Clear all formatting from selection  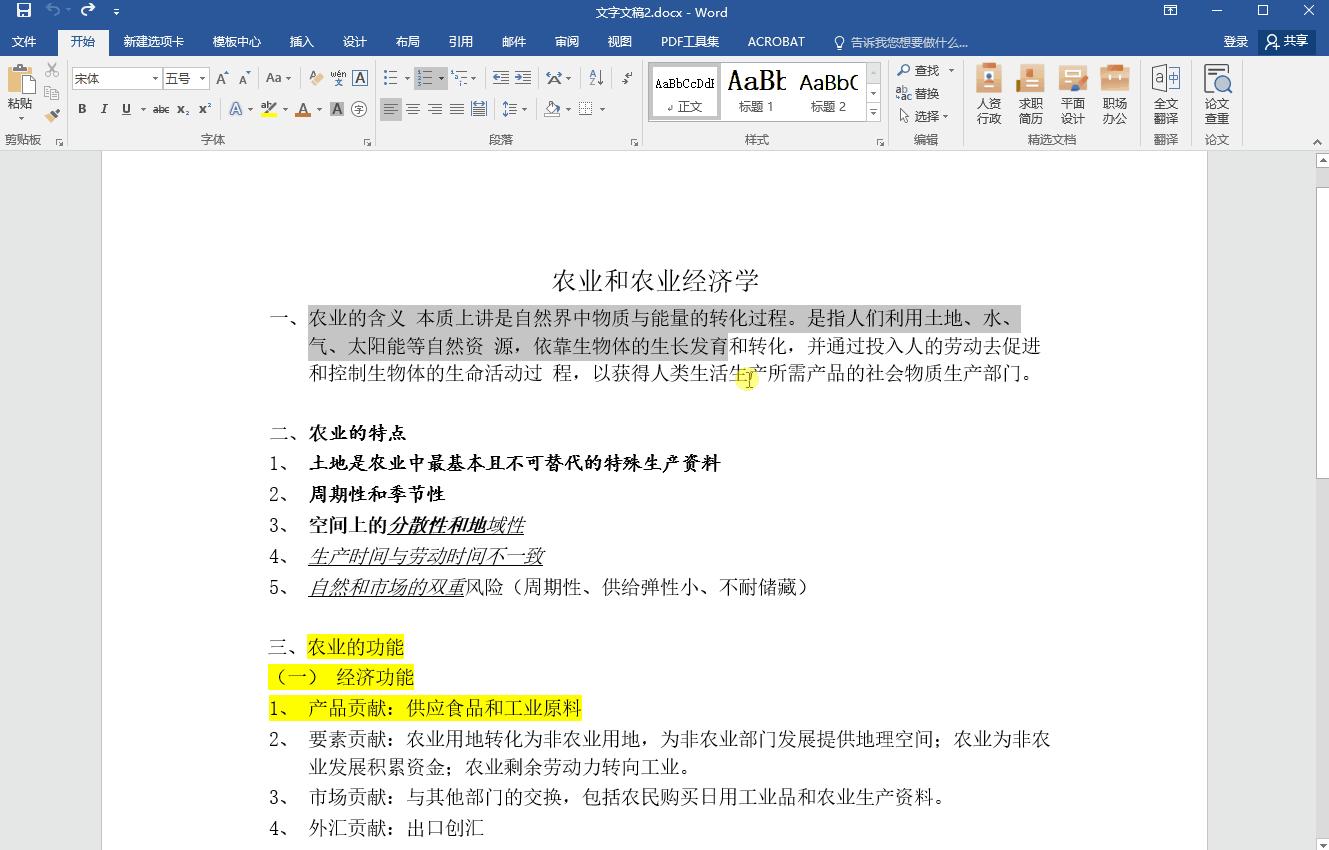[314, 77]
